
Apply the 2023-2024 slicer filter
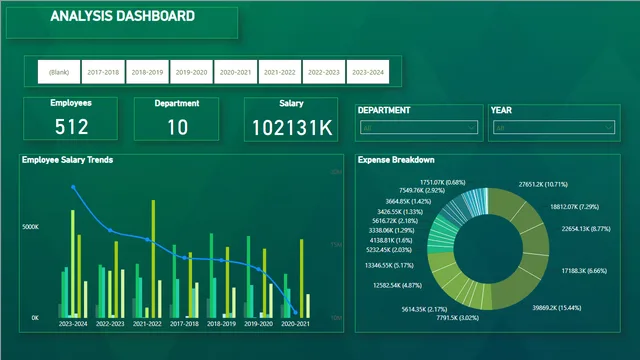(368, 72)
